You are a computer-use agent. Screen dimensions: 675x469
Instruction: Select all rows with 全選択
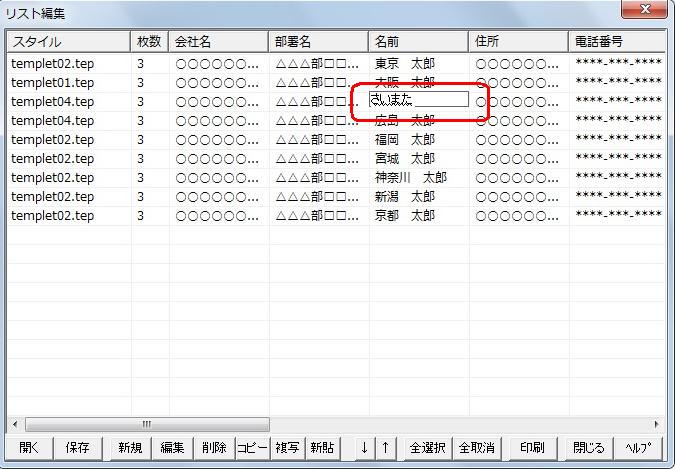pyautogui.click(x=428, y=448)
